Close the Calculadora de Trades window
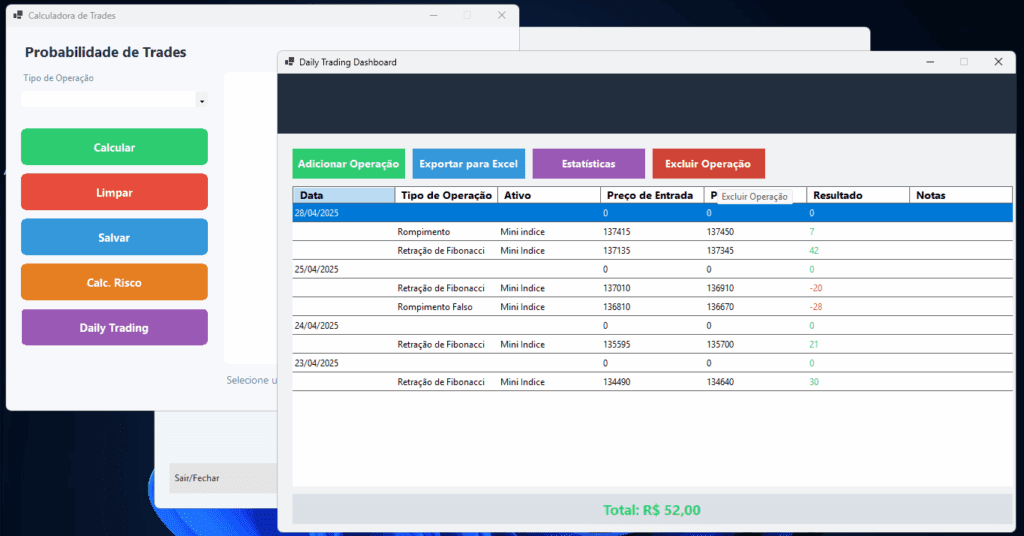The height and width of the screenshot is (536, 1024). (502, 15)
